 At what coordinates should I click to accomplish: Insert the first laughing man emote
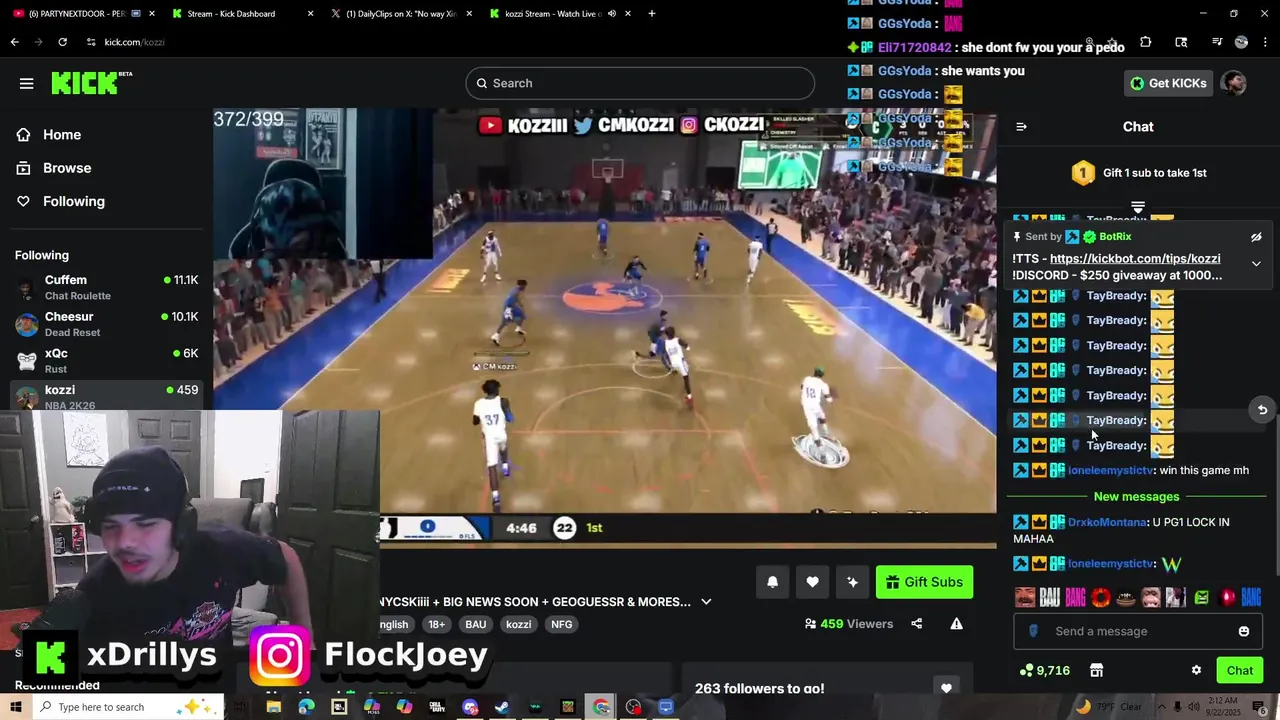1025,598
